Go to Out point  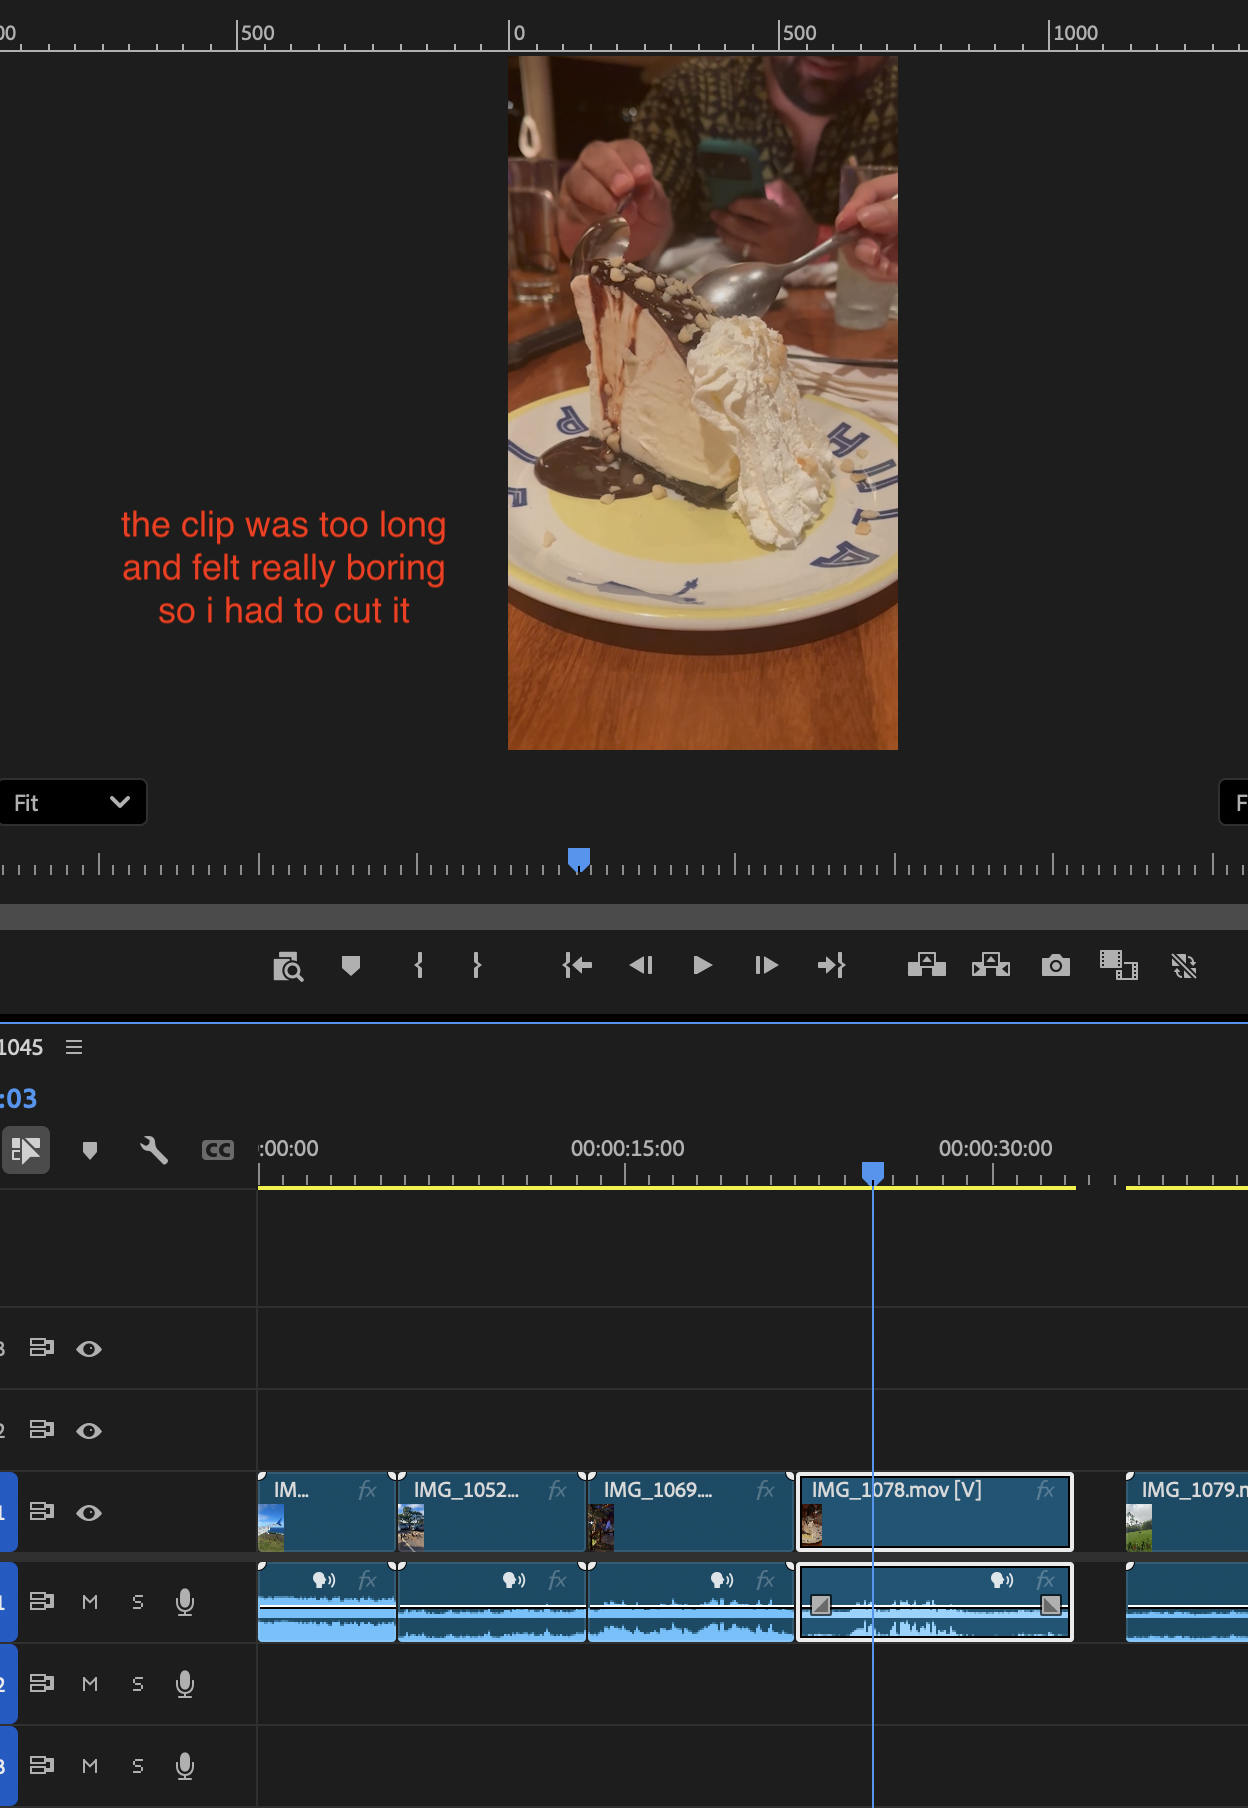click(831, 965)
